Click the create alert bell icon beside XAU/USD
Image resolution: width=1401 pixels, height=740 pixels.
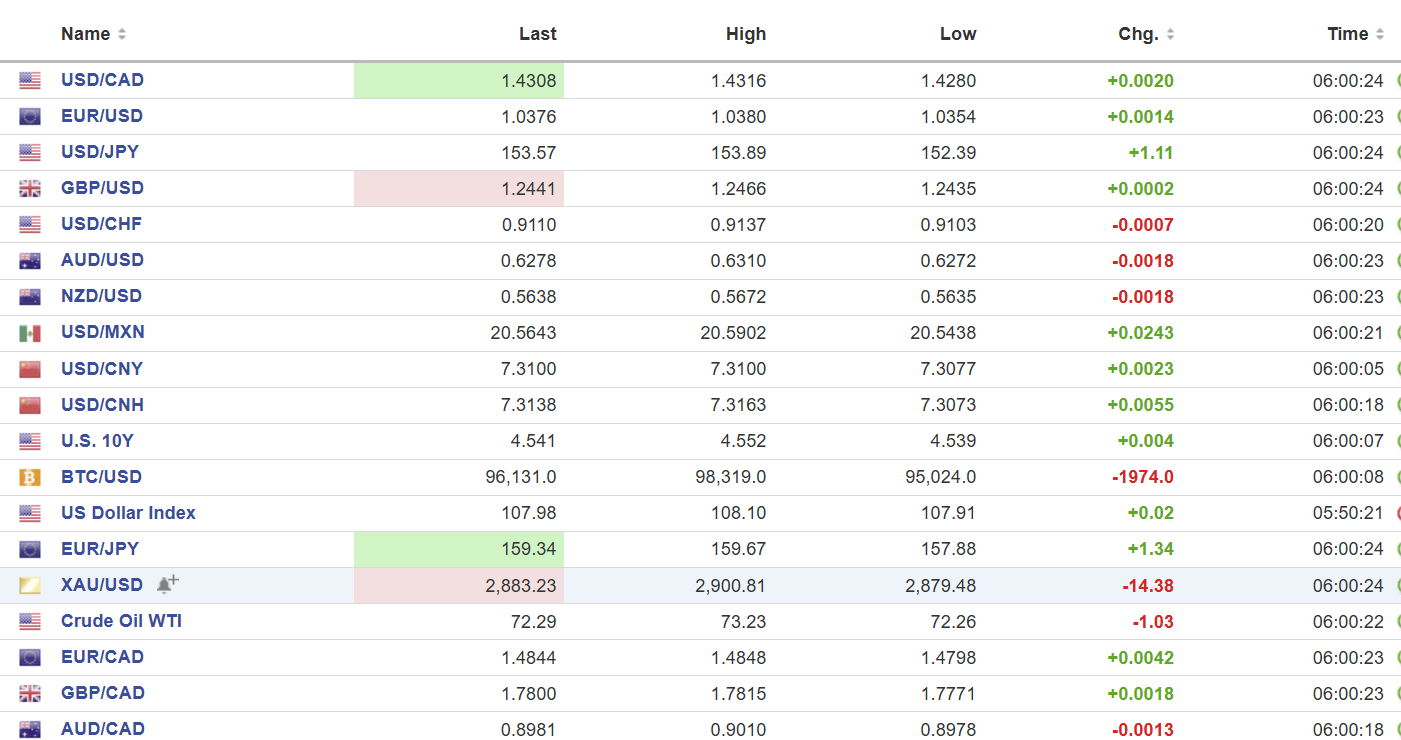(167, 584)
